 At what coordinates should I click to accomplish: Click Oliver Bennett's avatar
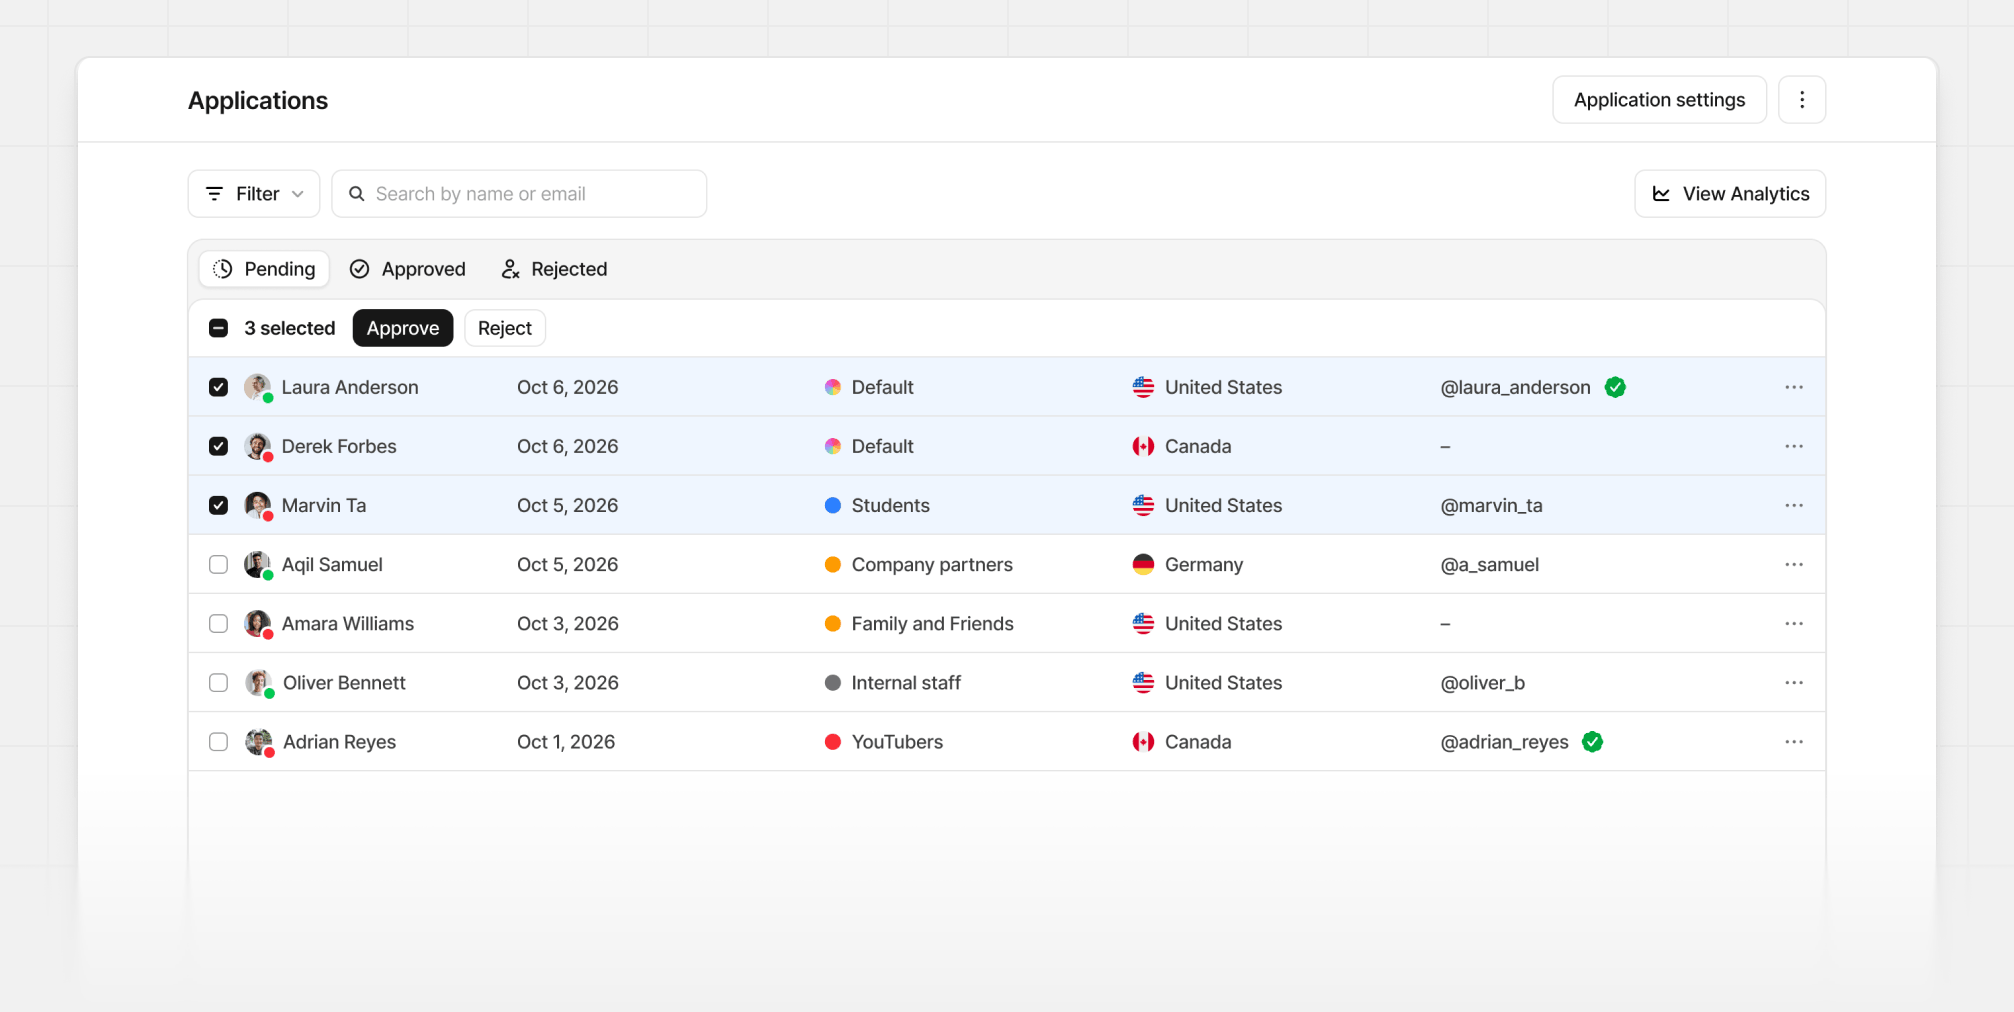pyautogui.click(x=259, y=682)
